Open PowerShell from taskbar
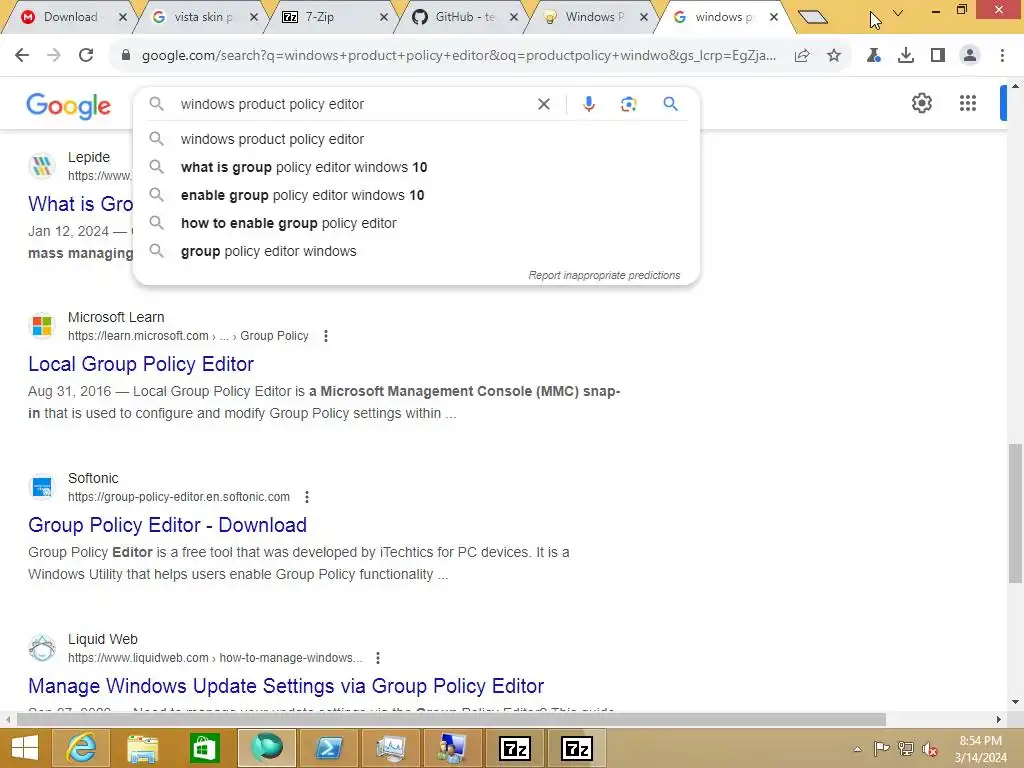Screen dimensions: 1024x768 coord(328,748)
